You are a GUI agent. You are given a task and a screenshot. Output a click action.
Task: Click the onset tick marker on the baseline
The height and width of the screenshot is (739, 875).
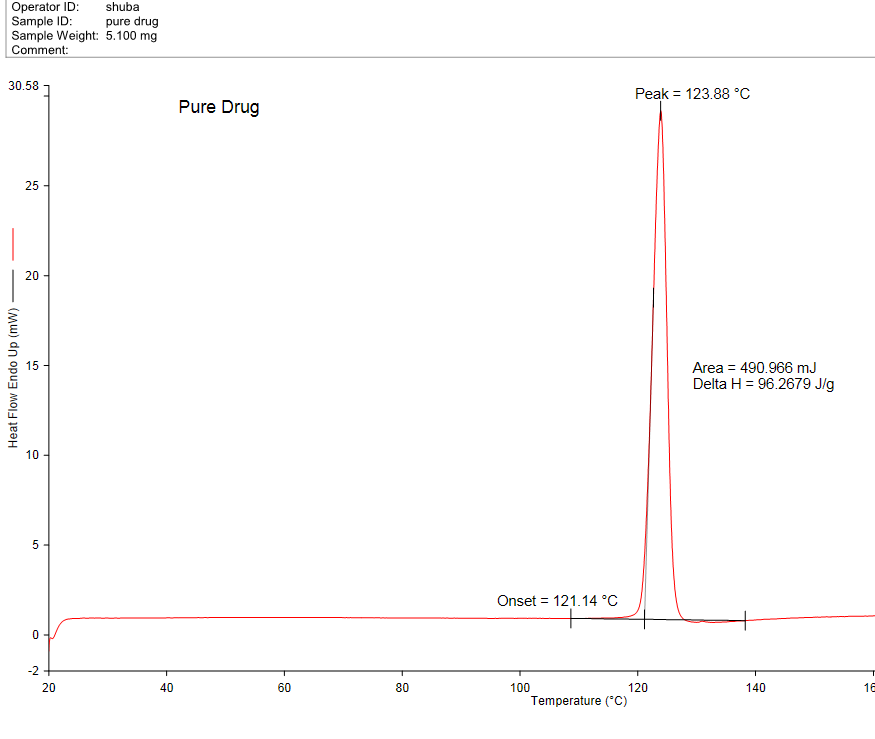click(x=644, y=619)
